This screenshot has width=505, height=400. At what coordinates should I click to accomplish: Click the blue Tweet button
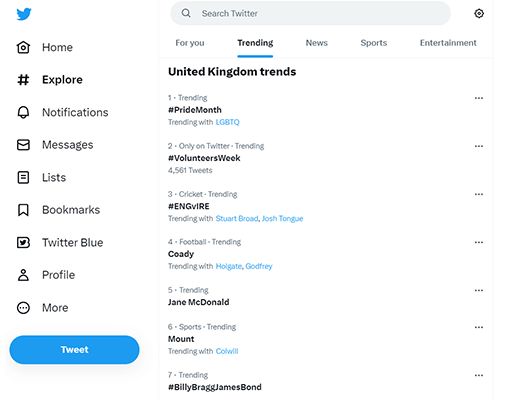(74, 350)
